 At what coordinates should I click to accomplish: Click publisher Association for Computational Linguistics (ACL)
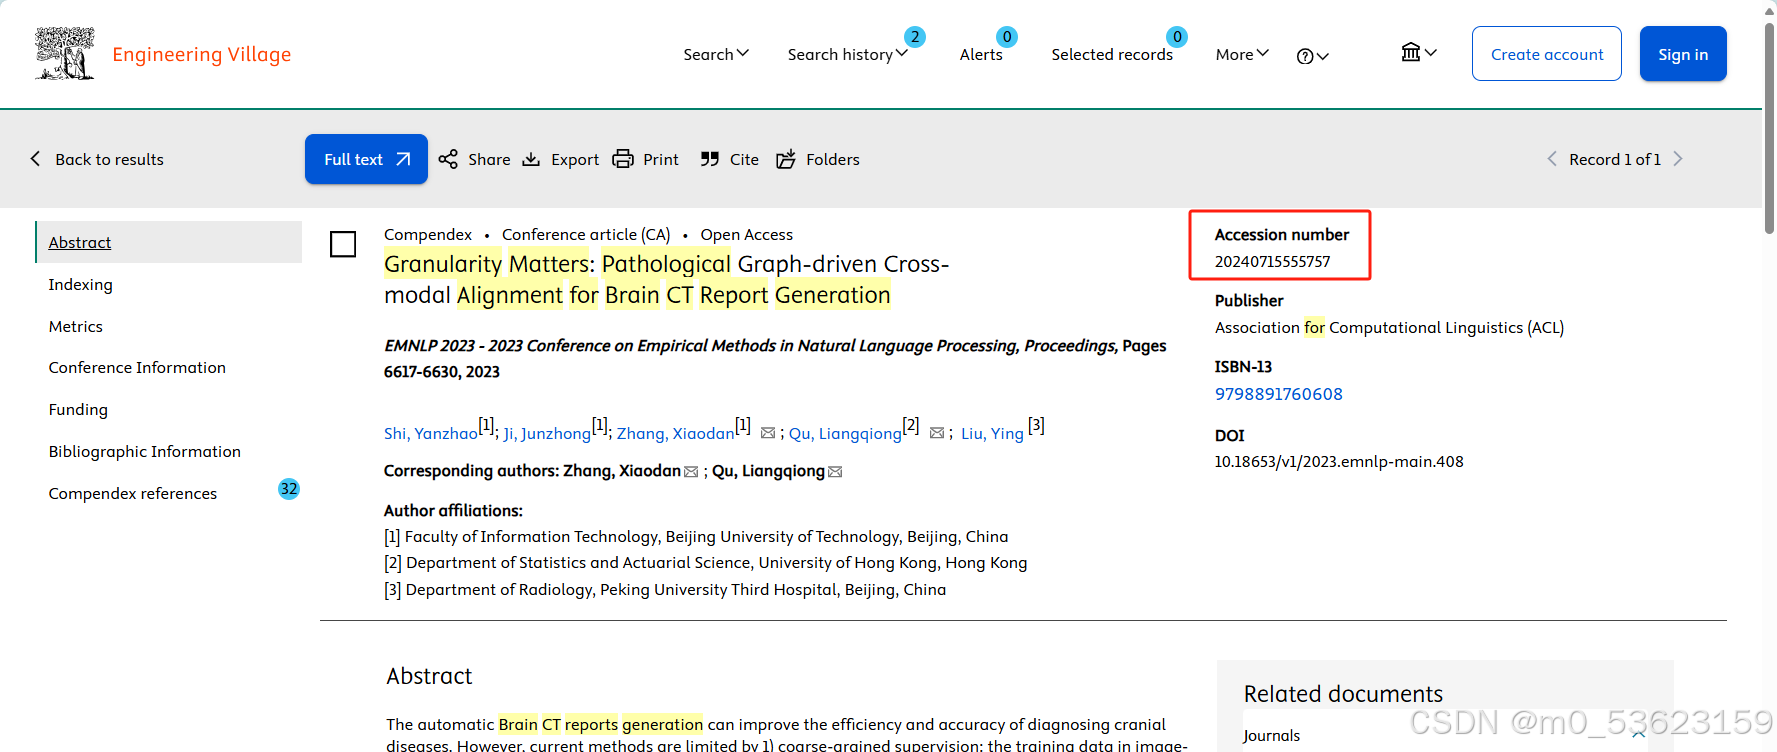click(x=1389, y=327)
